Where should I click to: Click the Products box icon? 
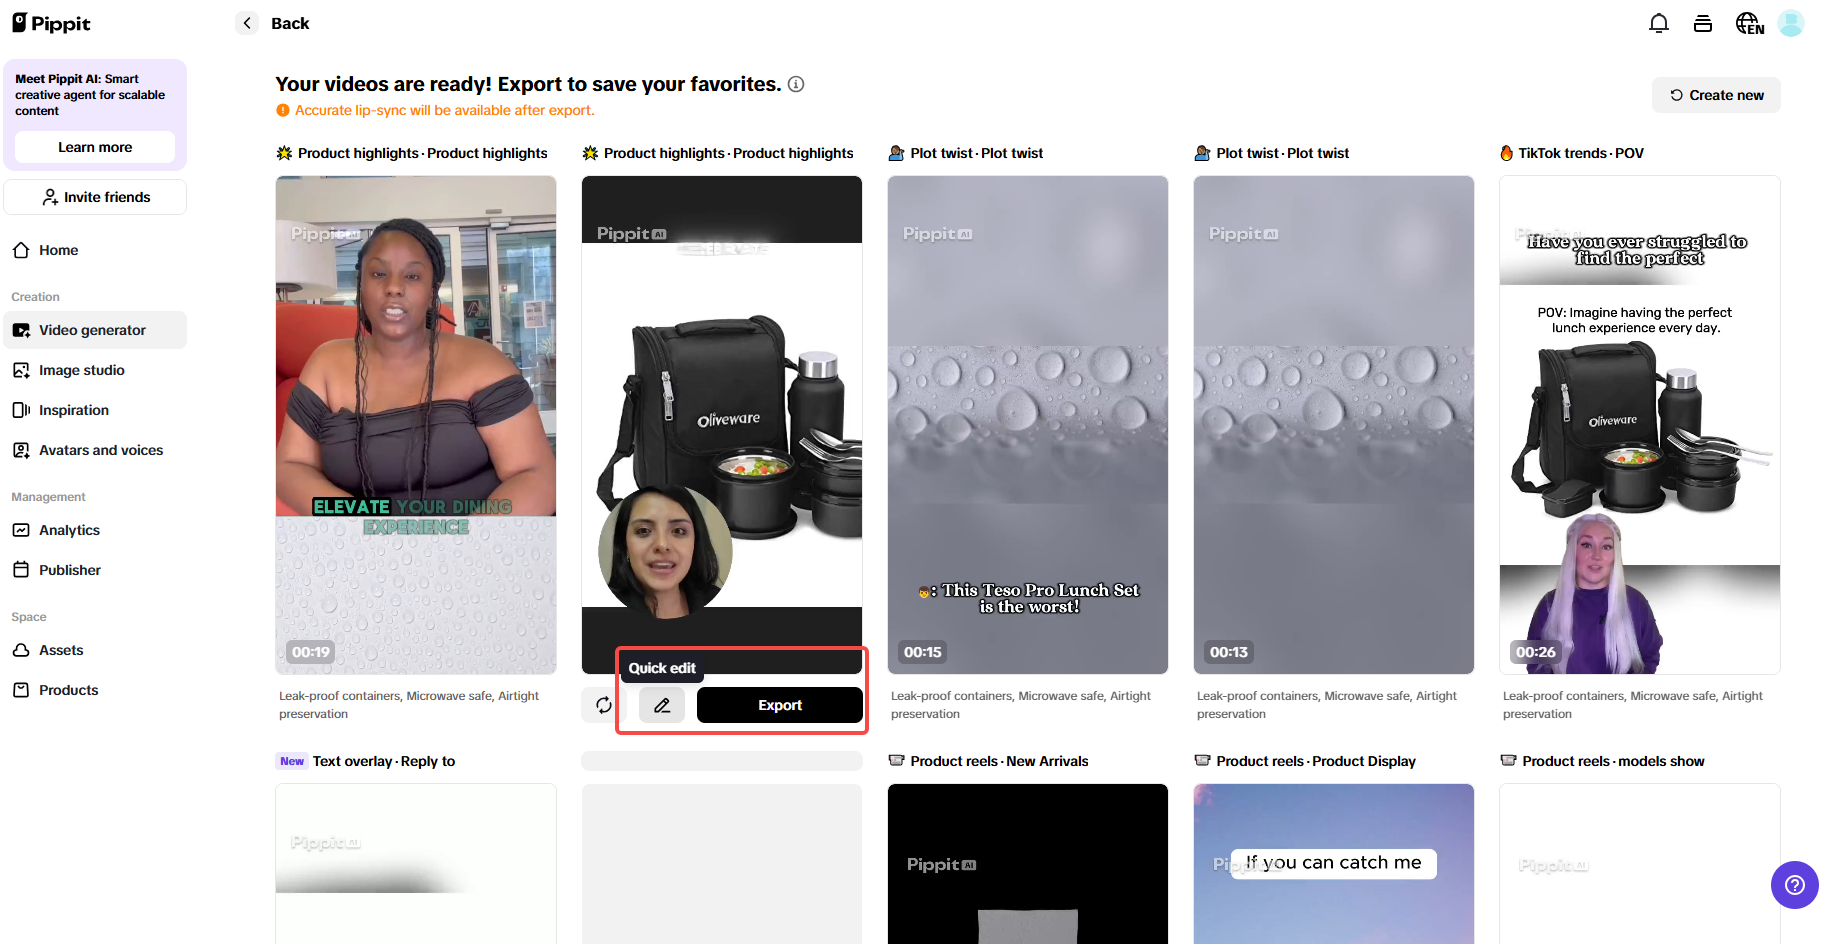[x=21, y=690]
